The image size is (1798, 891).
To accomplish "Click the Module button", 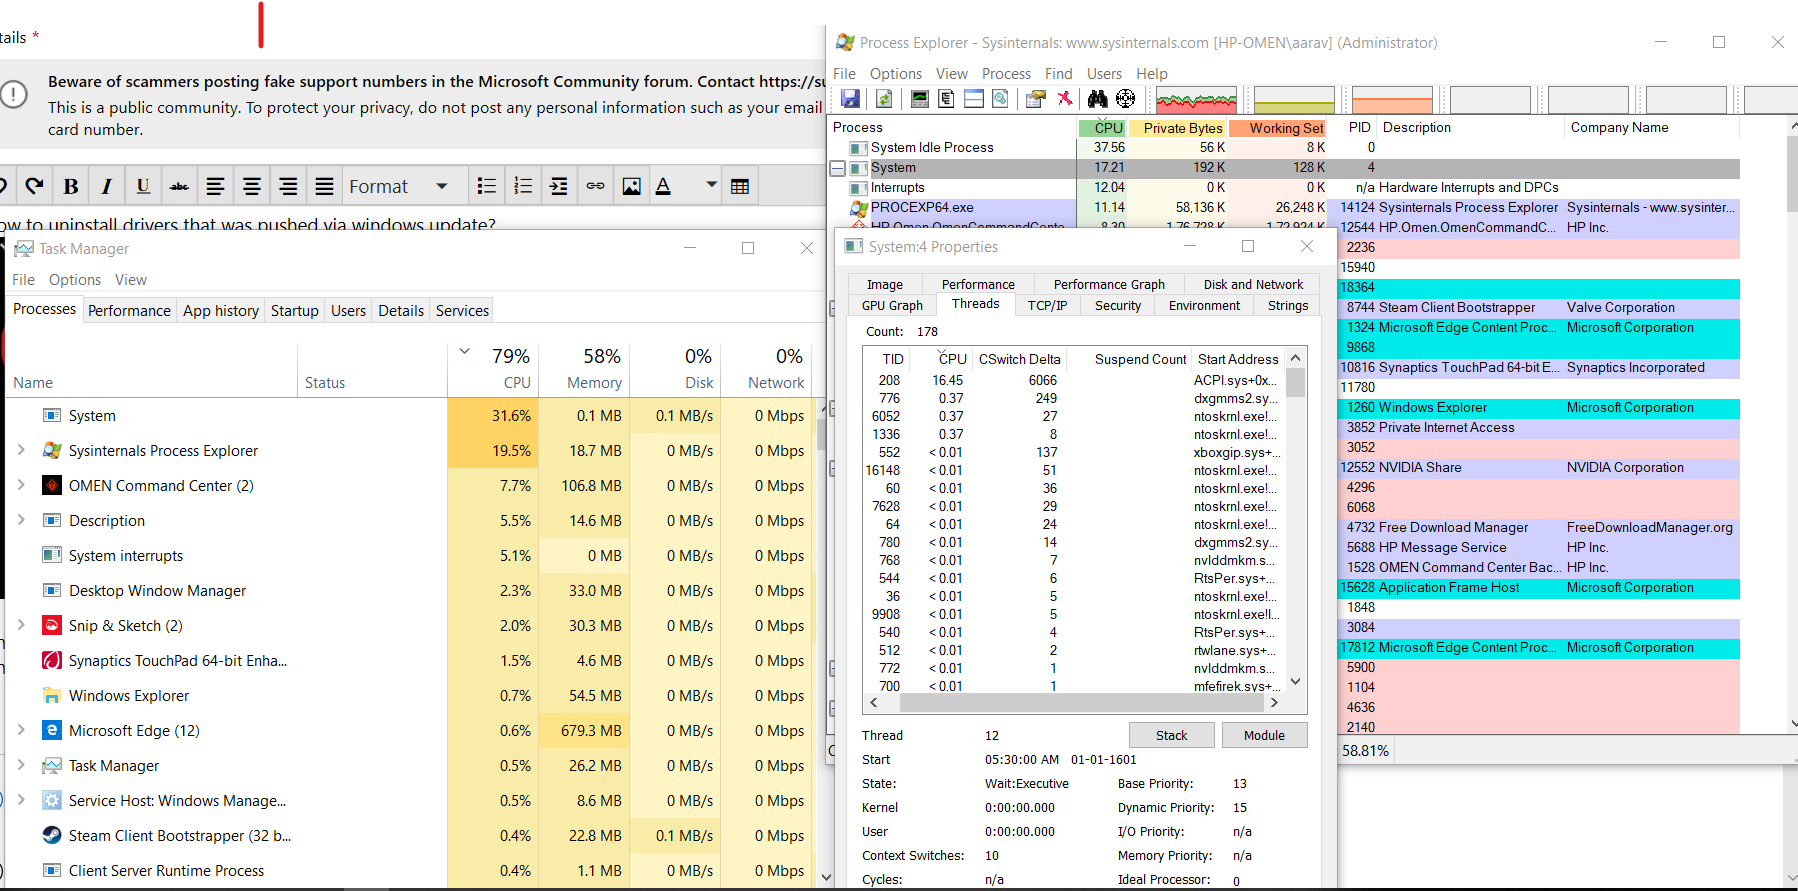I will 1264,735.
